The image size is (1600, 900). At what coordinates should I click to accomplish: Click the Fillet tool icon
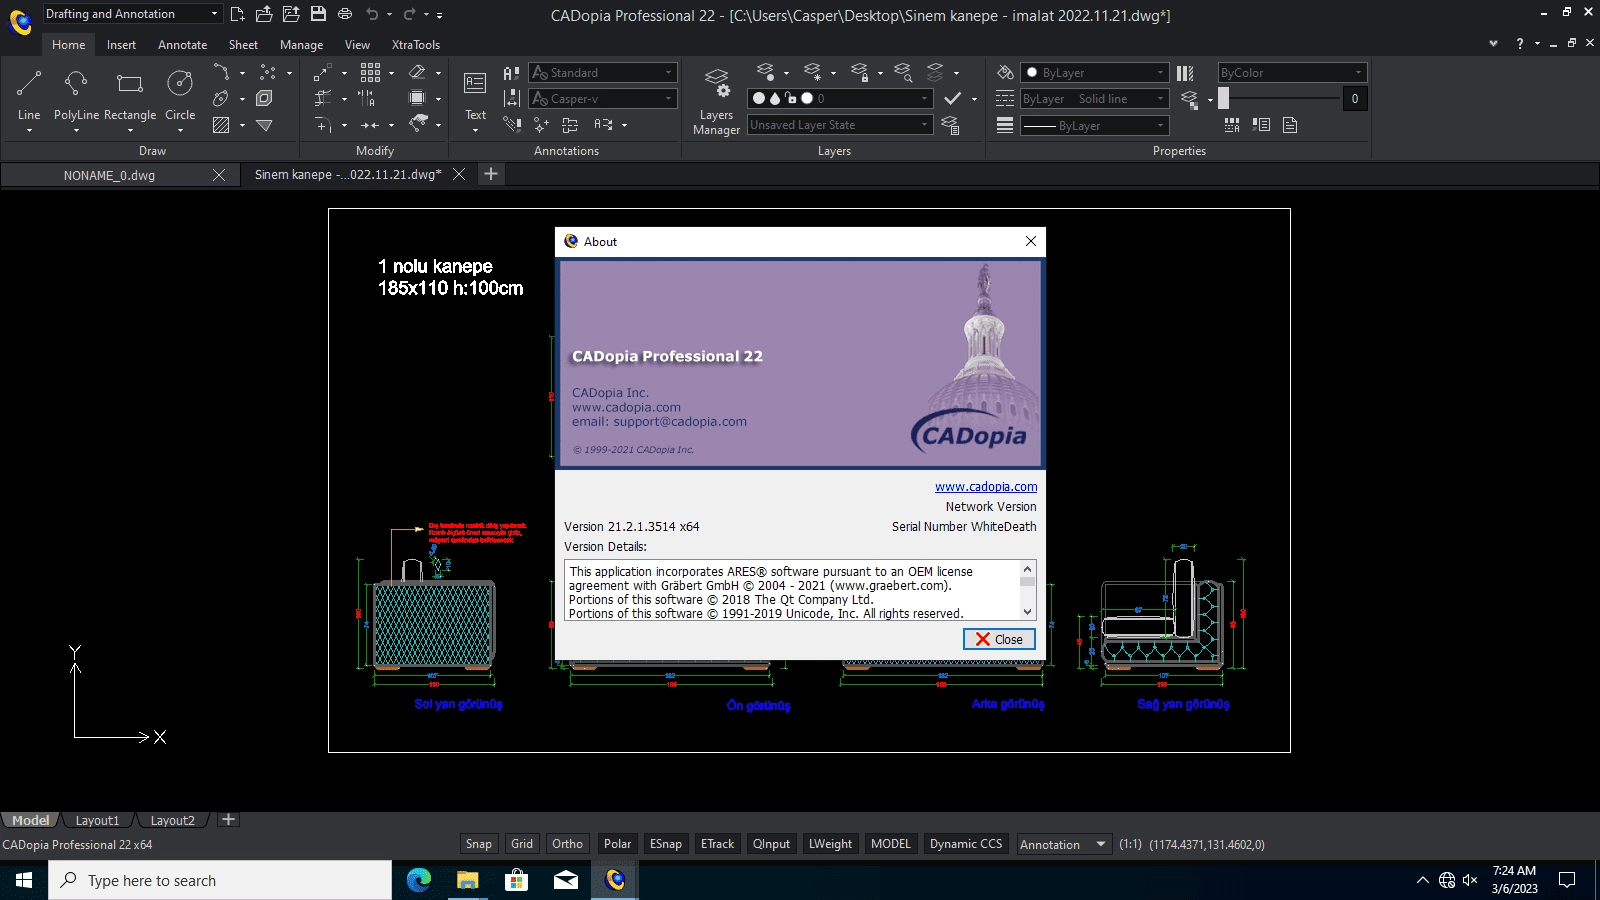322,125
